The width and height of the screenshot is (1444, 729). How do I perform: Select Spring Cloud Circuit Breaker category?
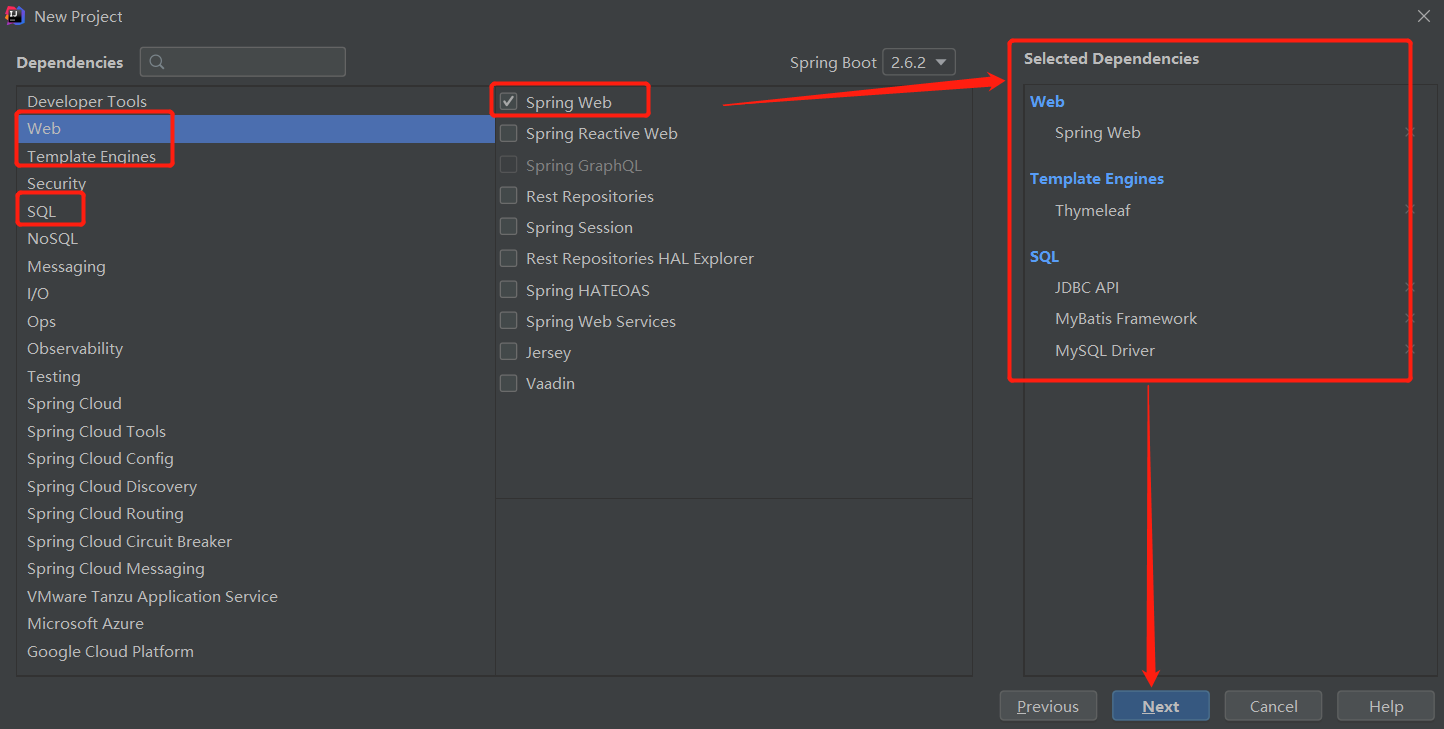tap(256, 541)
